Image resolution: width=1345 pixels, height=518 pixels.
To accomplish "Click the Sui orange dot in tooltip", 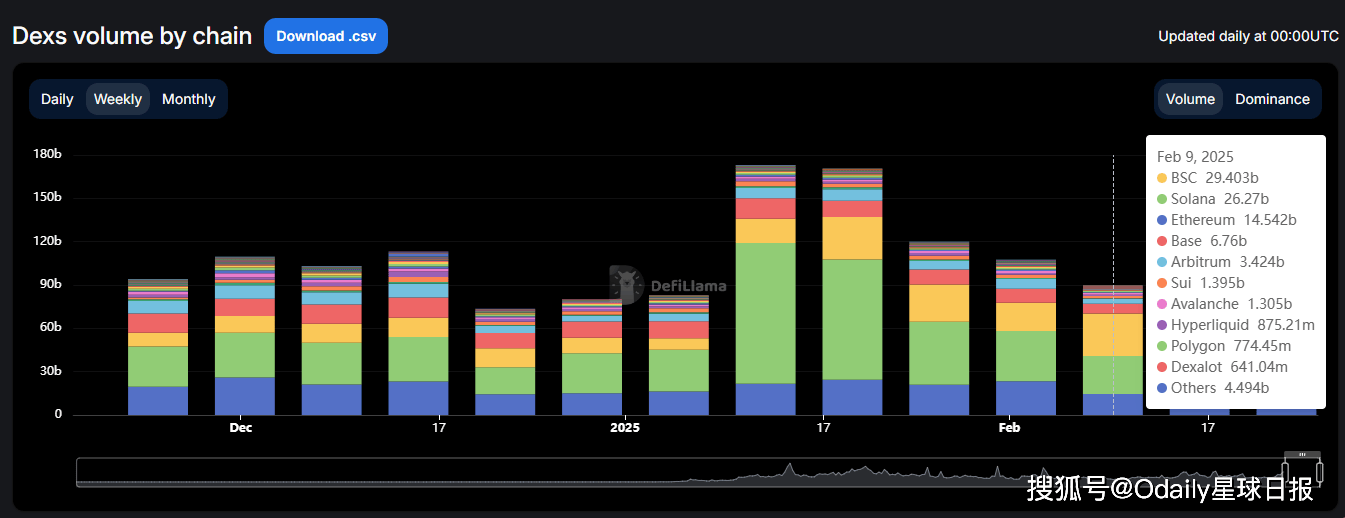I will tap(1162, 283).
